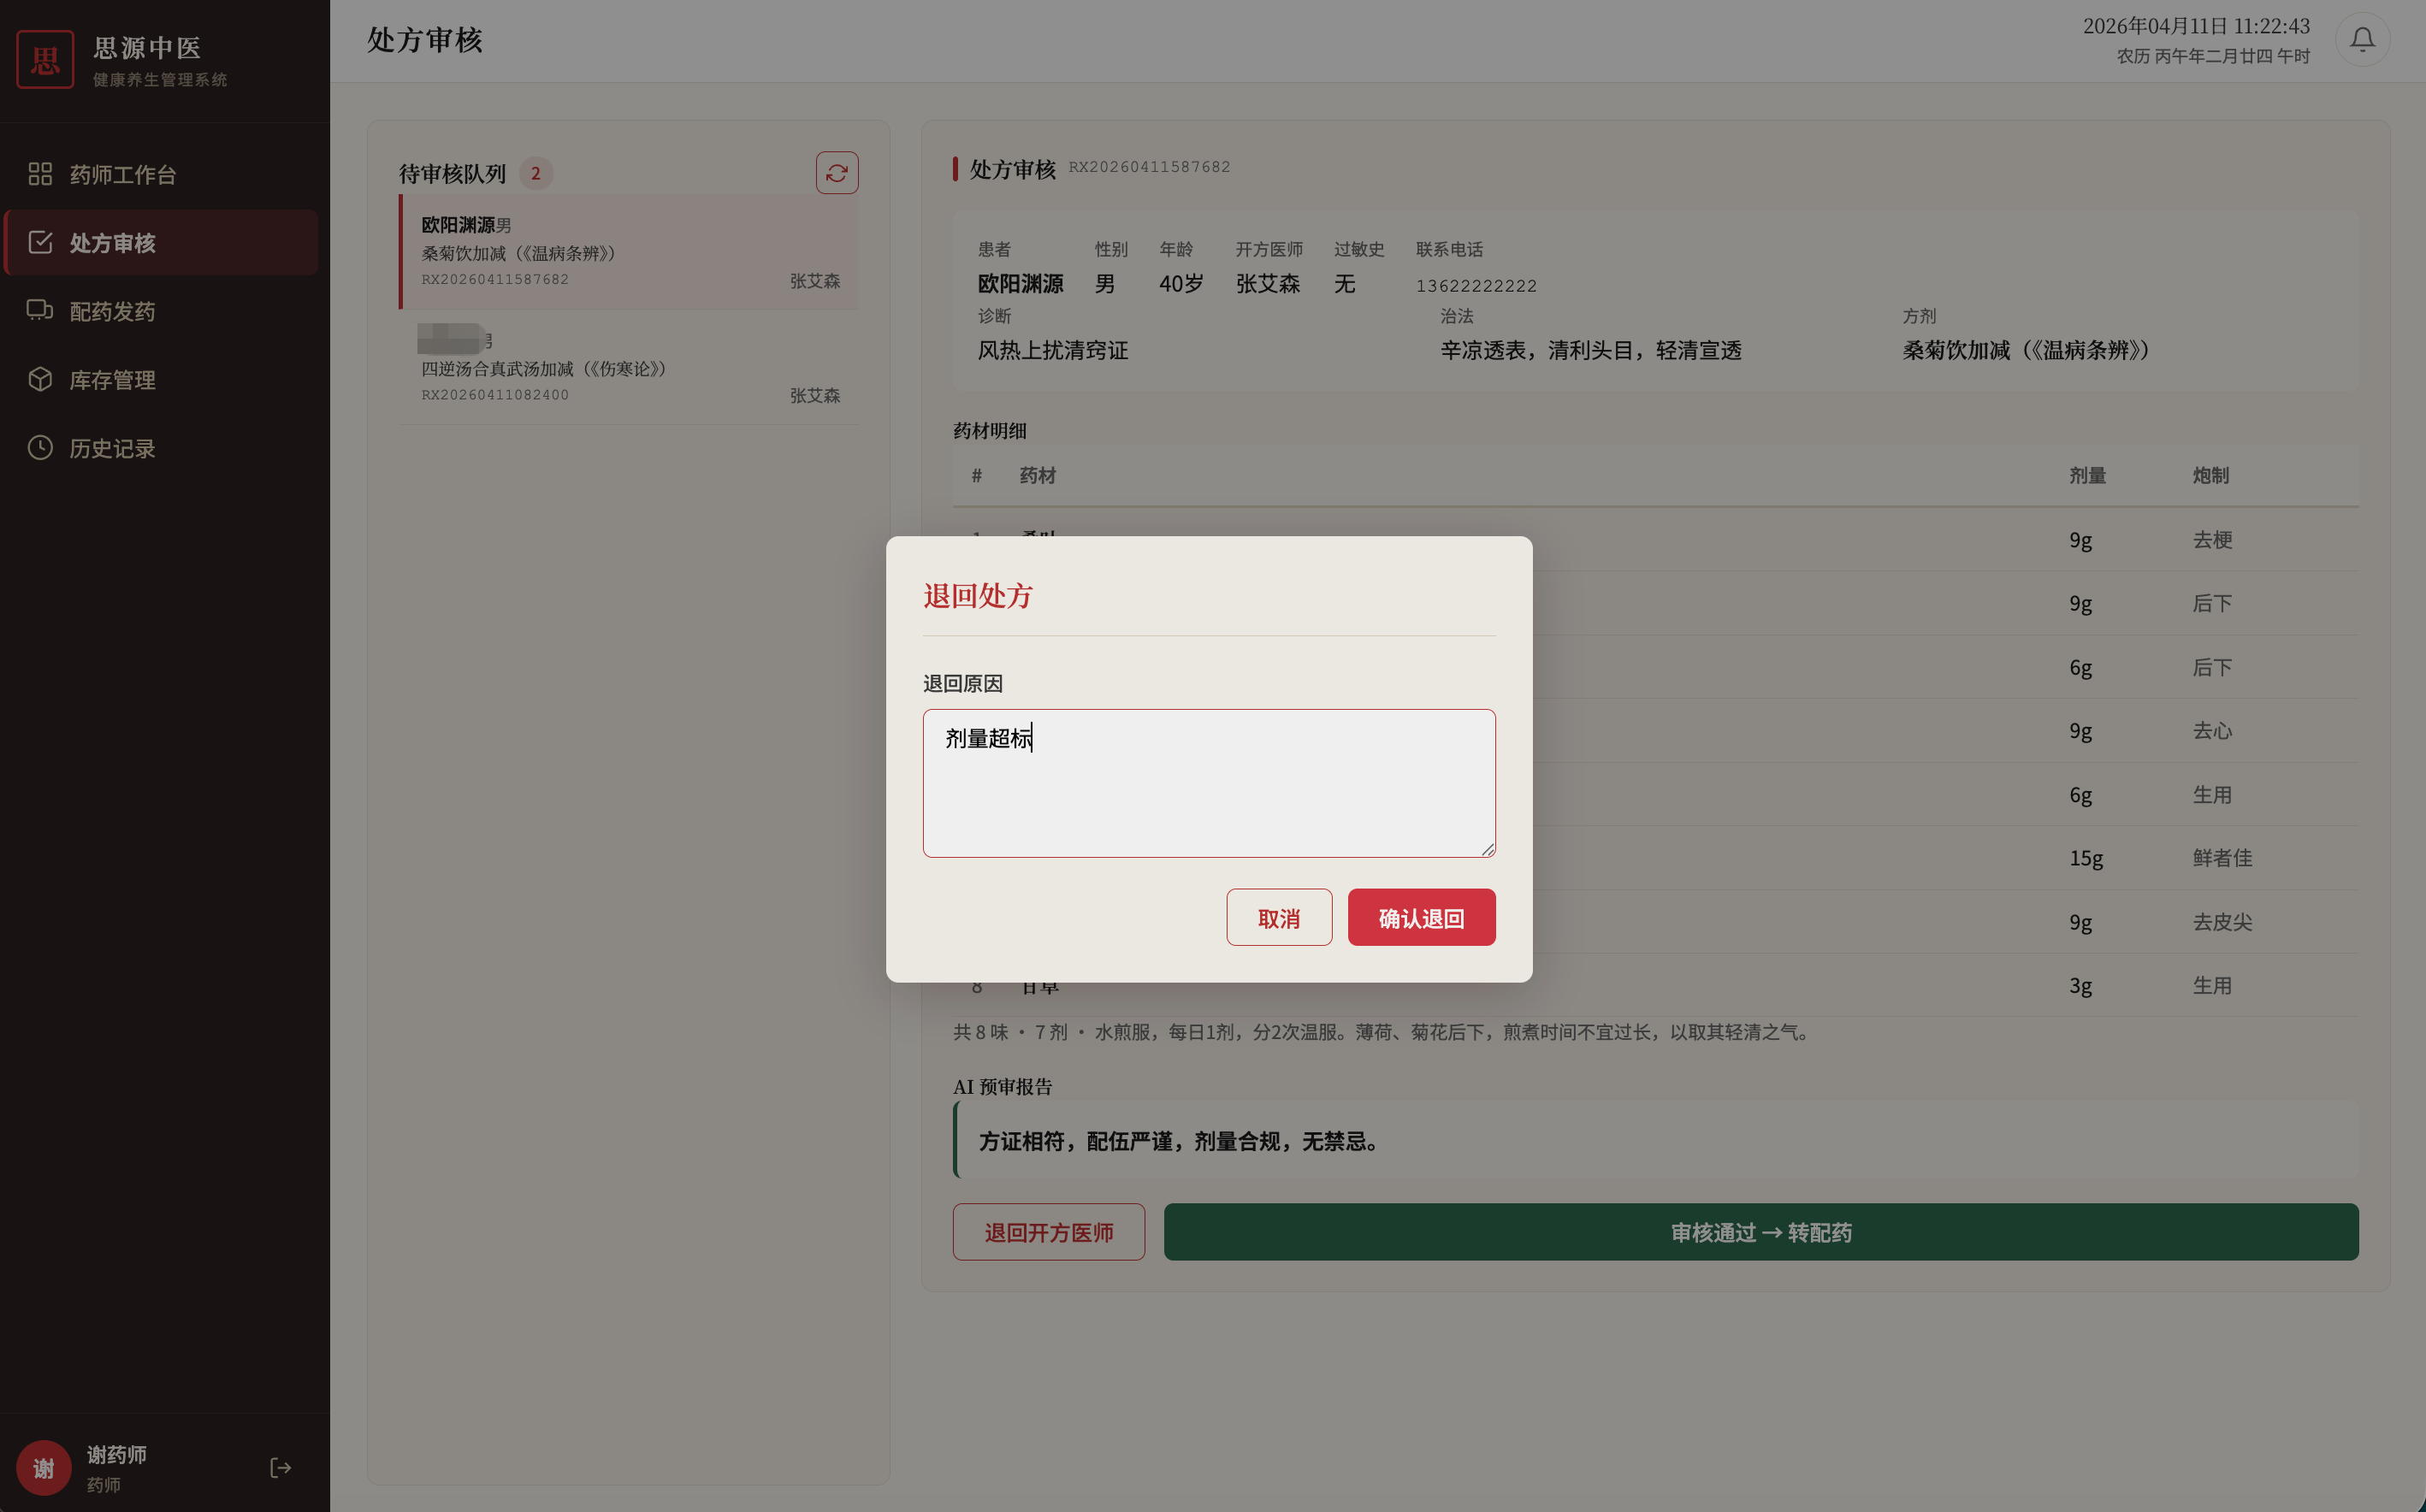
Task: Select the 四逆汤合真武汤加减 queue entry
Action: click(x=629, y=368)
